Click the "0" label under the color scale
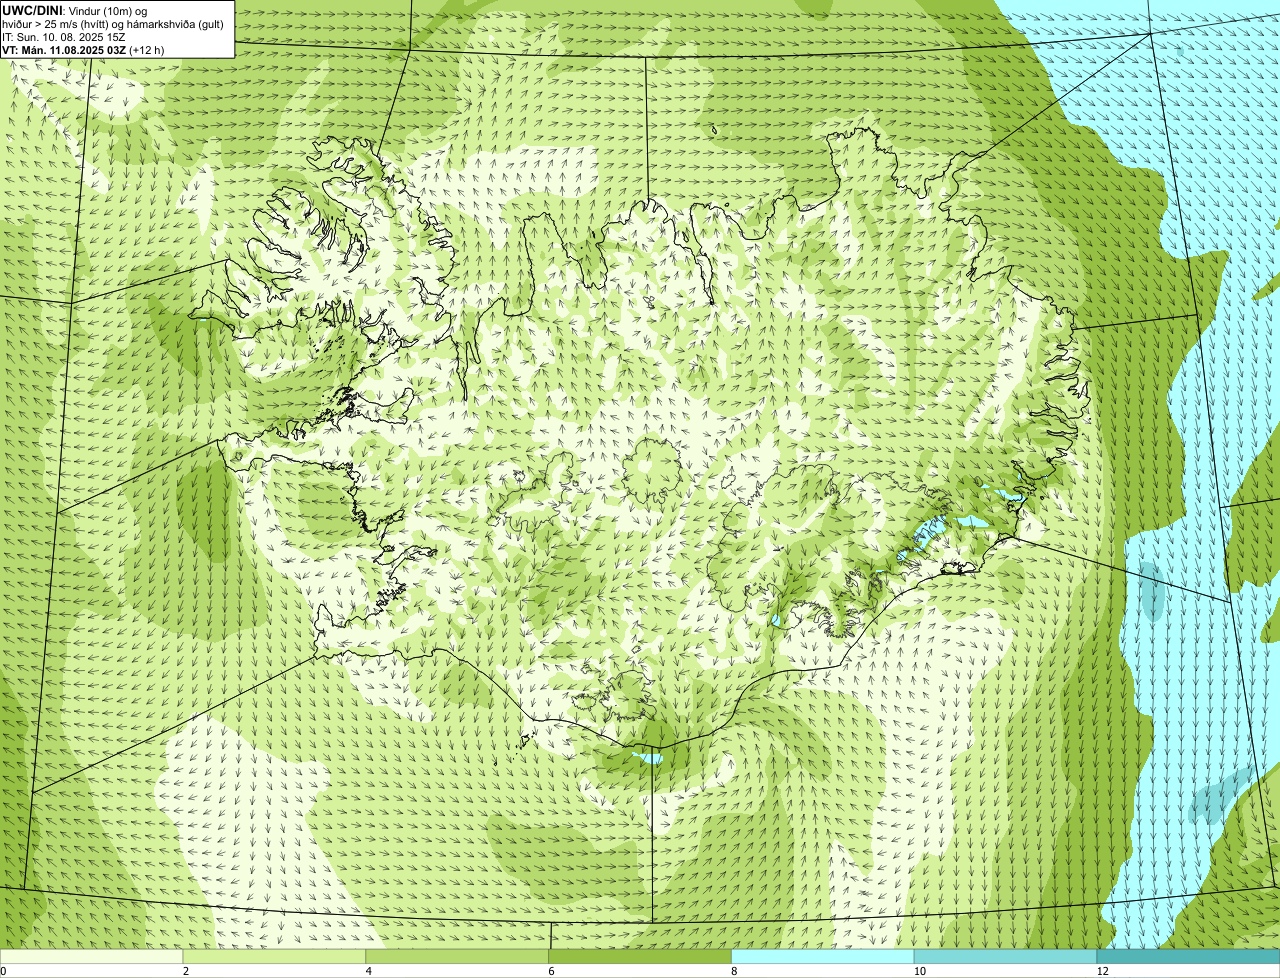The width and height of the screenshot is (1280, 978). [4, 971]
